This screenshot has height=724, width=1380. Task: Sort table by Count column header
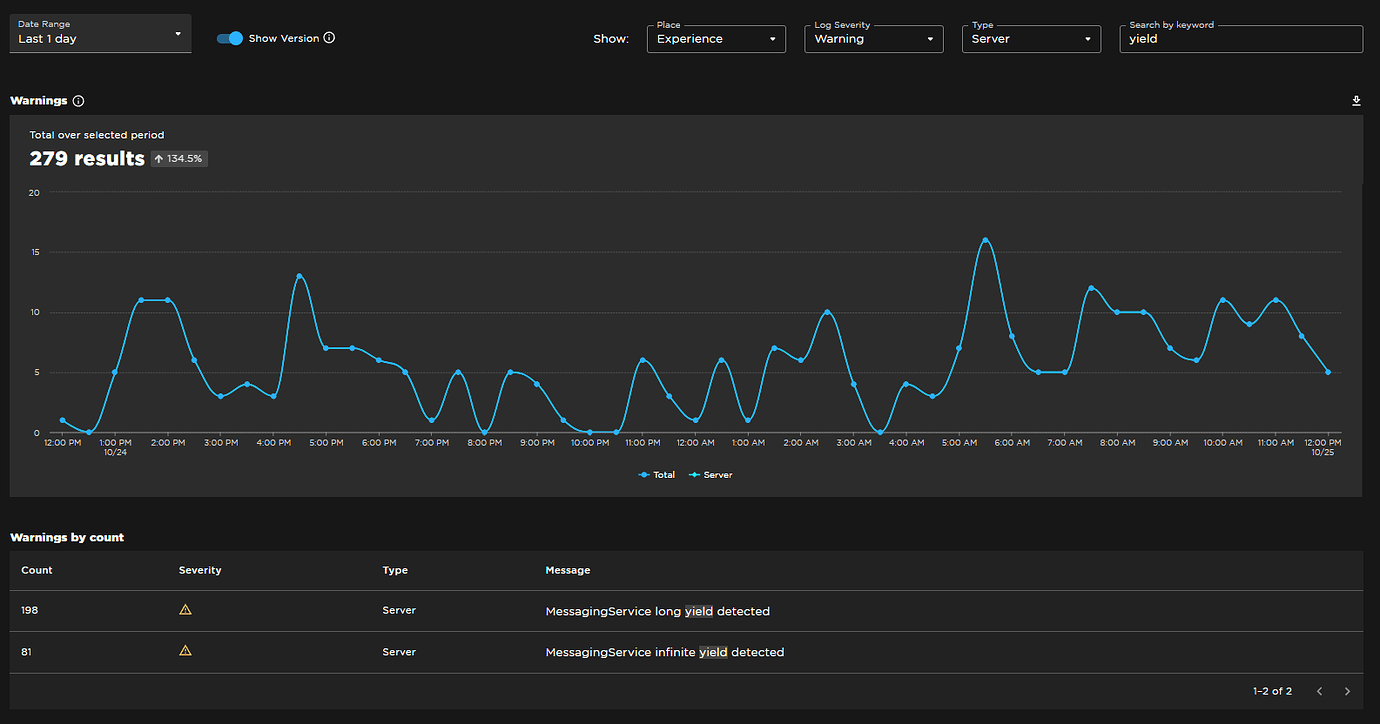tap(37, 570)
